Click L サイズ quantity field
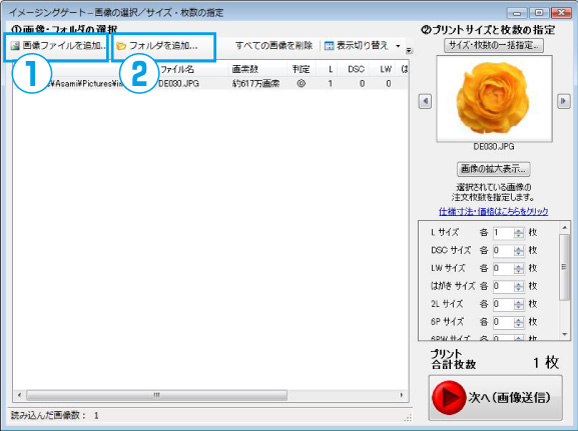The width and height of the screenshot is (578, 431). [504, 233]
